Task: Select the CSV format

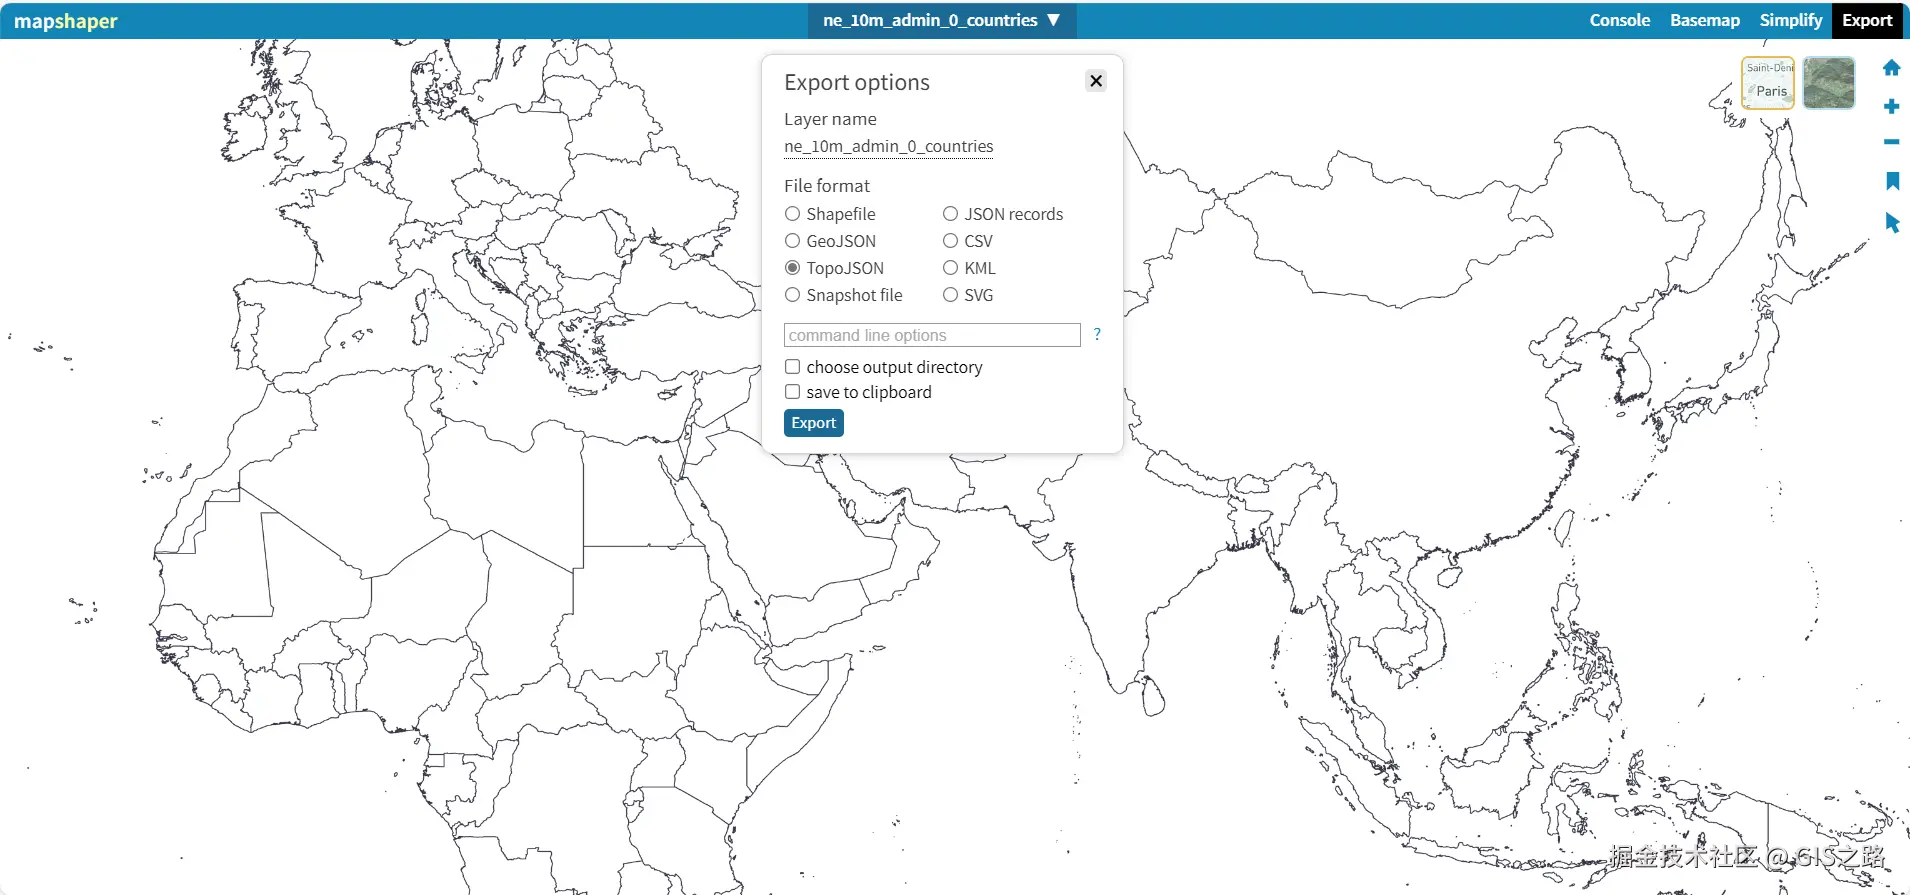Action: coord(950,241)
